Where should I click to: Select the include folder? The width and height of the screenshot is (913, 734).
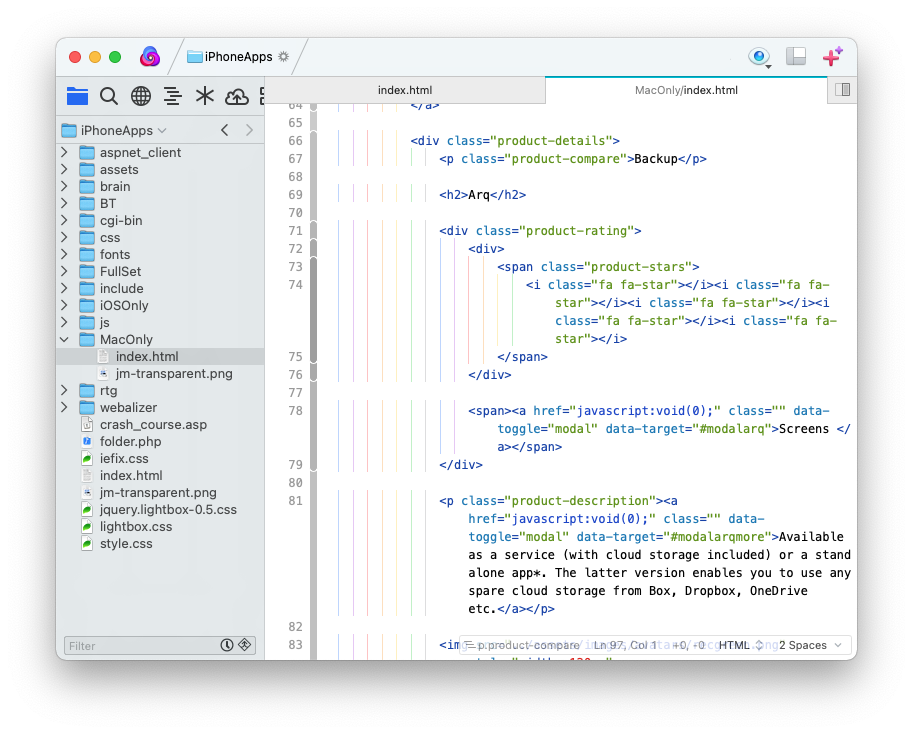pos(160,288)
